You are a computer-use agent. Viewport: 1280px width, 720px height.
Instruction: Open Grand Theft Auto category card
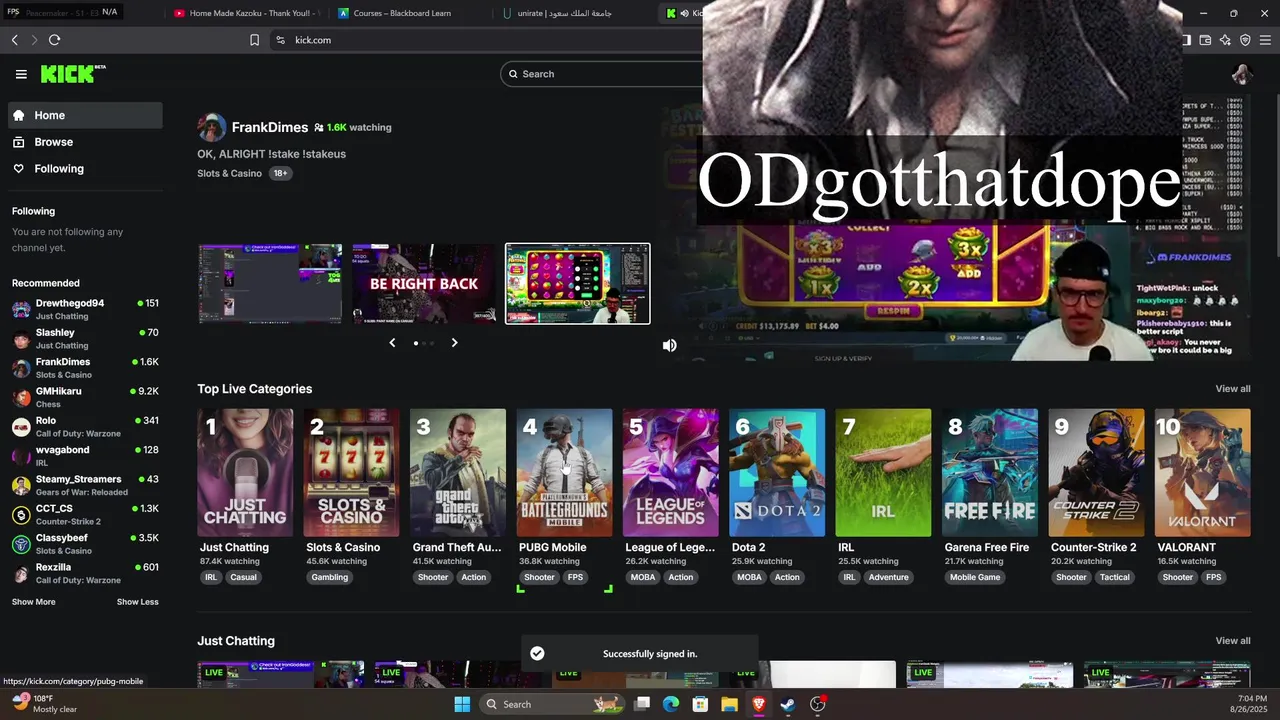pos(458,473)
